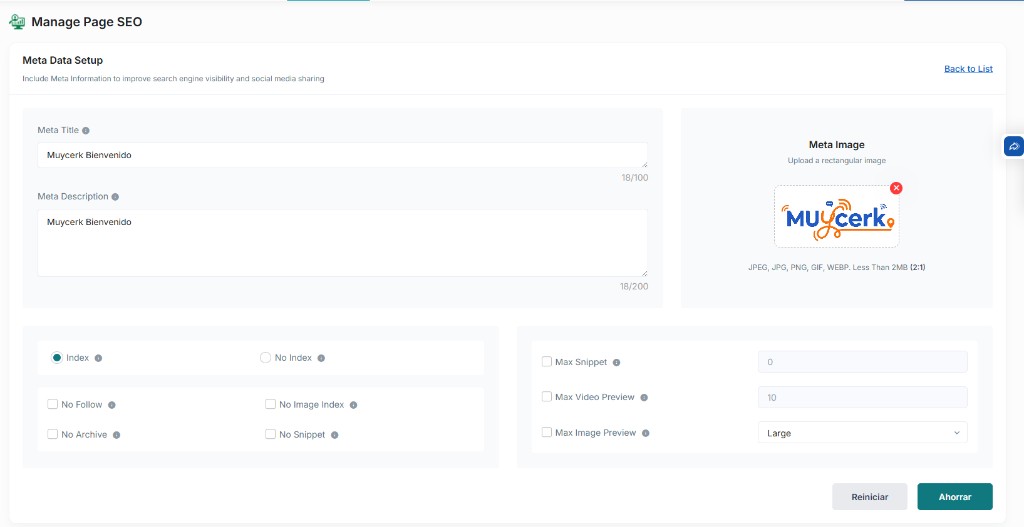Screen dimensions: 1024x527
Task: Click info icon beside Meta Description
Action: 116,197
